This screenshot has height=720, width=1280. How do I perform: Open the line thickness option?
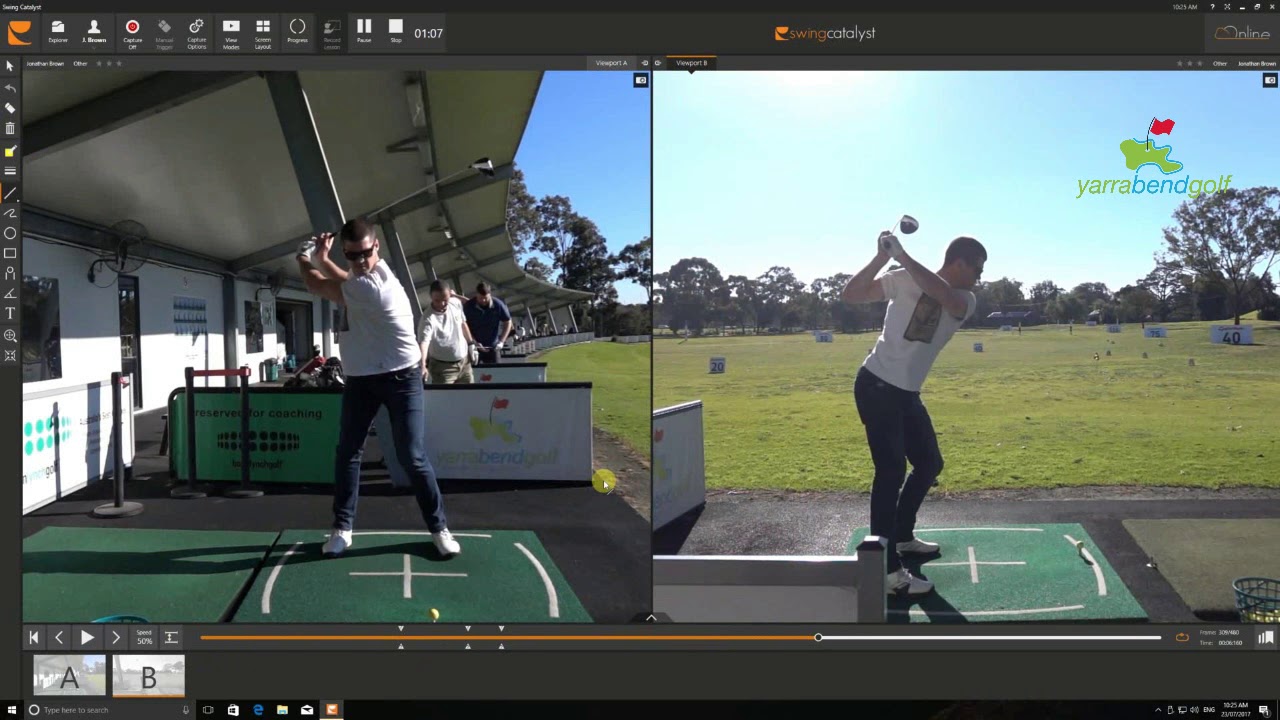click(10, 171)
